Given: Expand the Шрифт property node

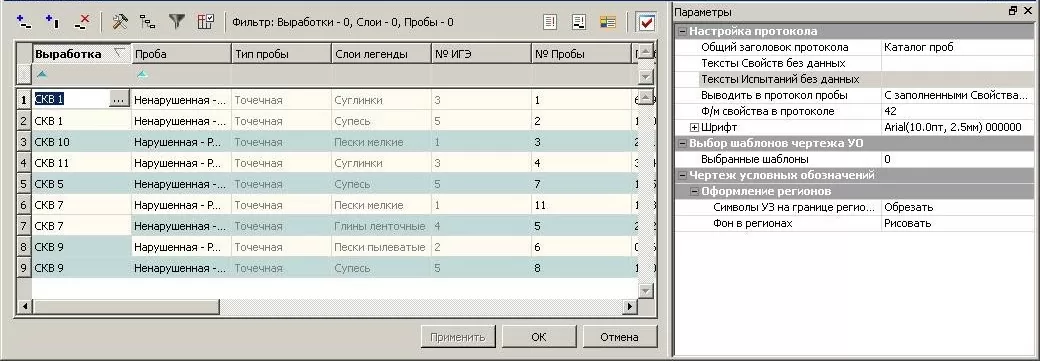Looking at the screenshot, I should (694, 127).
